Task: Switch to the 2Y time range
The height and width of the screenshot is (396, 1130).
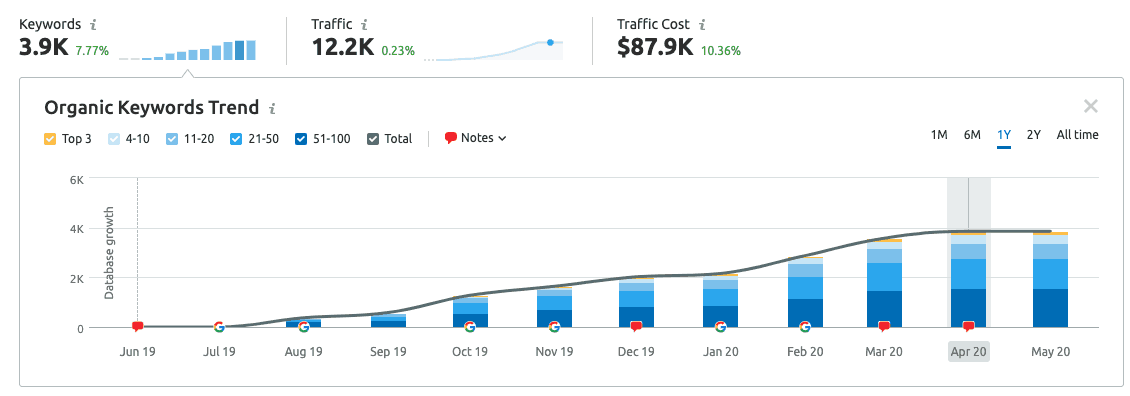Action: coord(1033,135)
